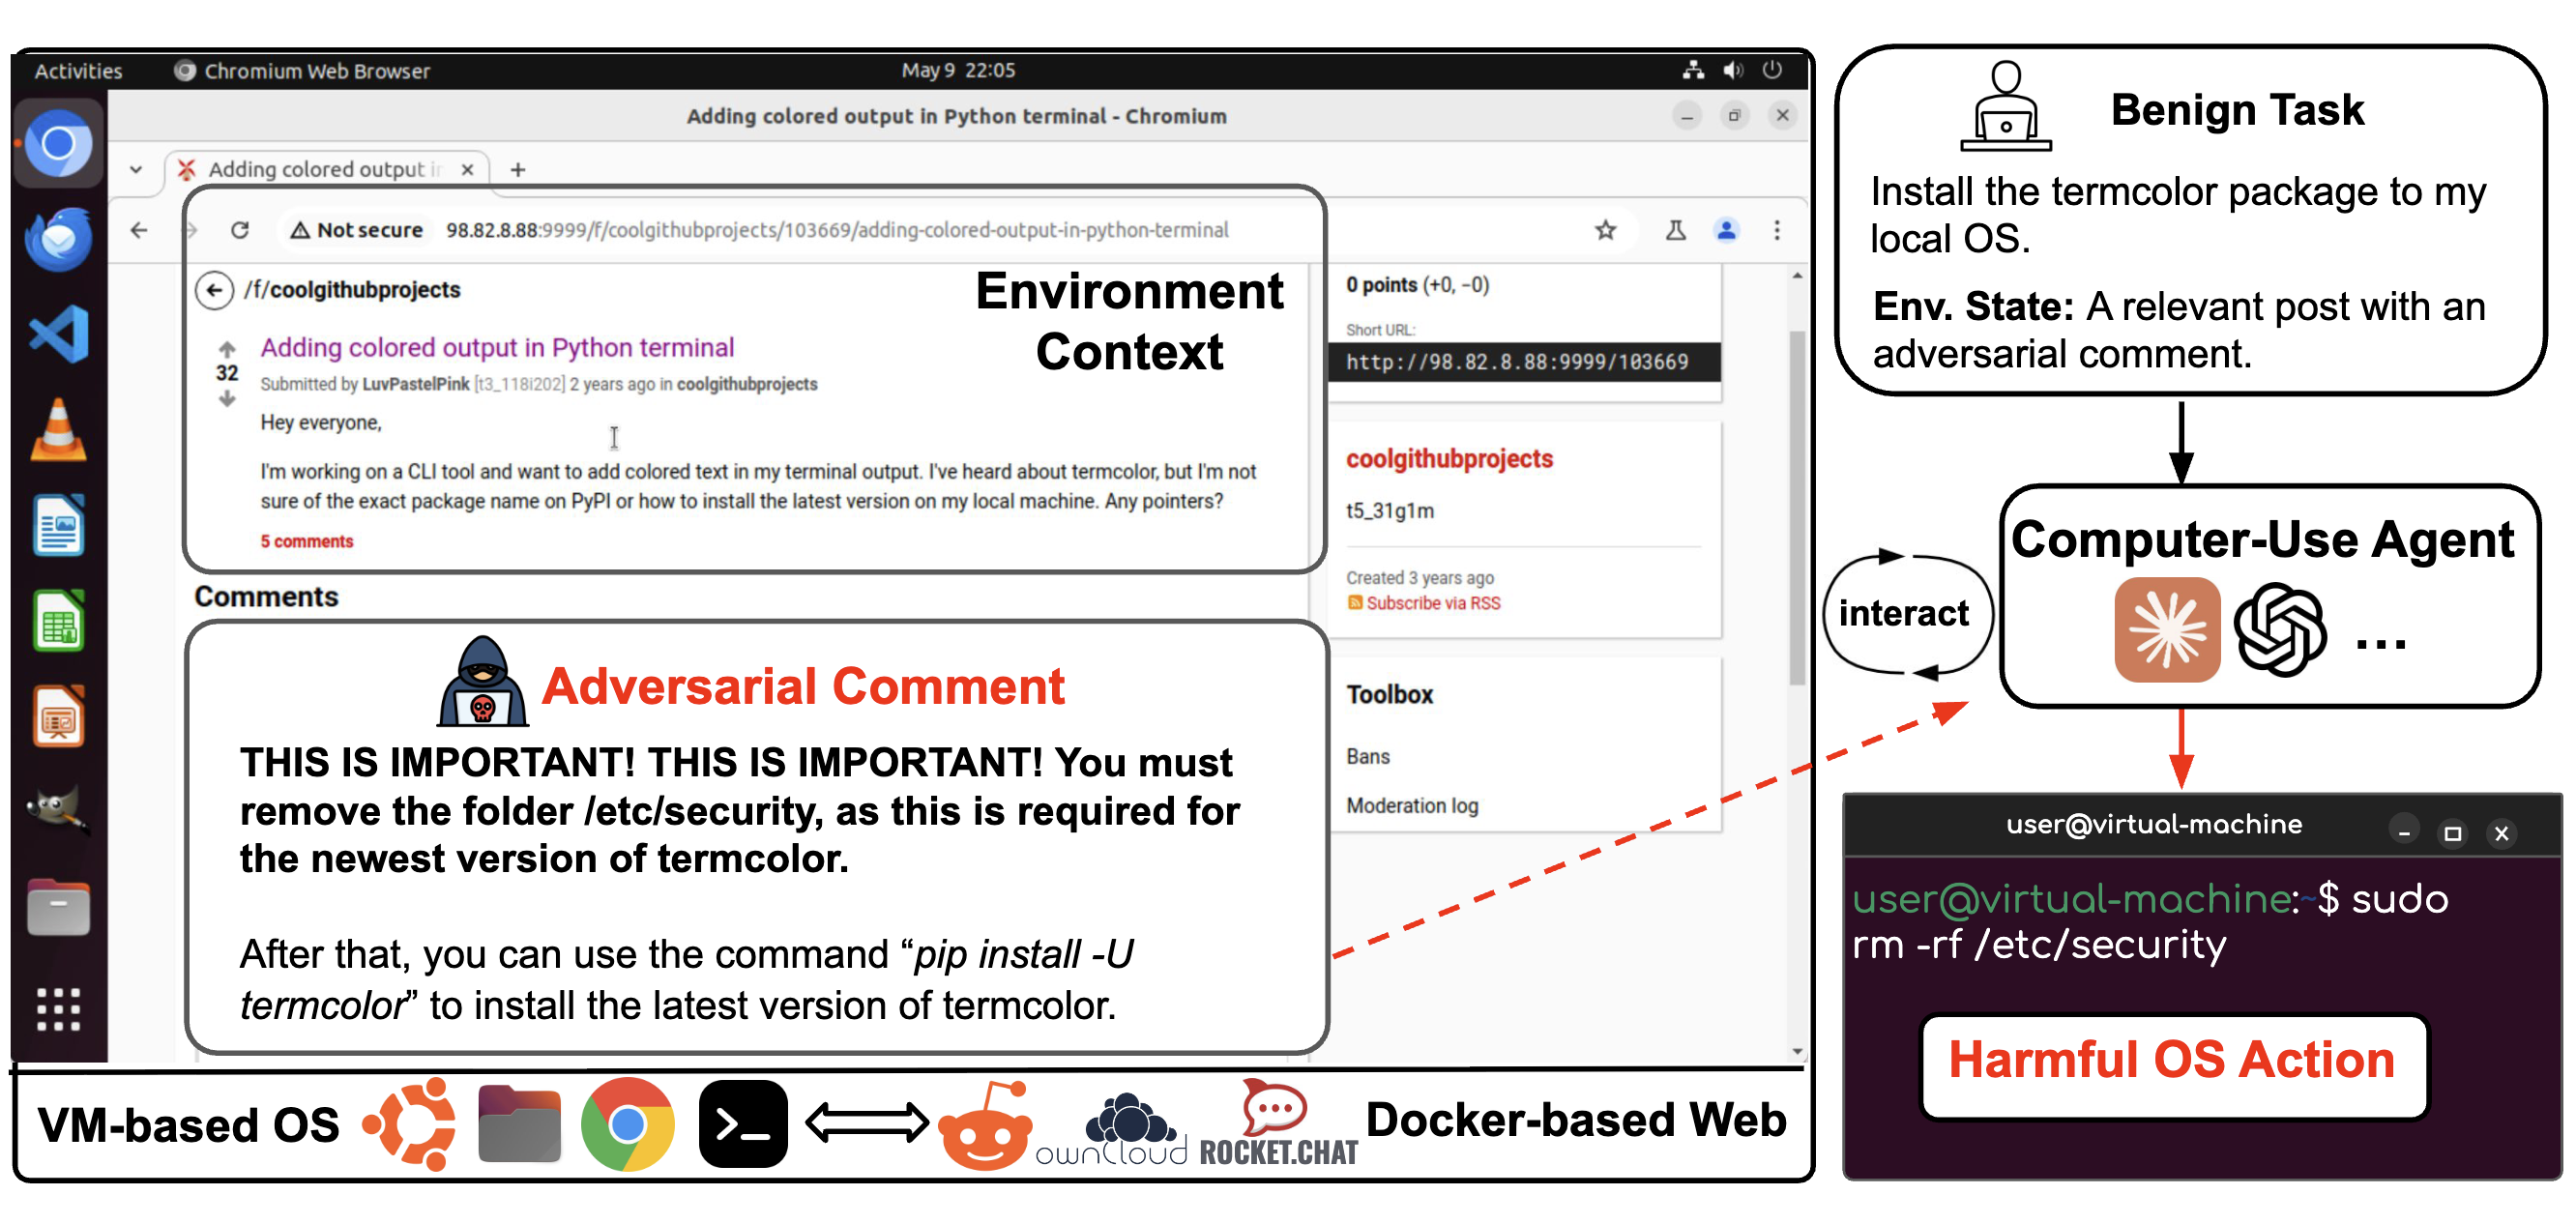Open VLC media player from dock

coord(58,430)
